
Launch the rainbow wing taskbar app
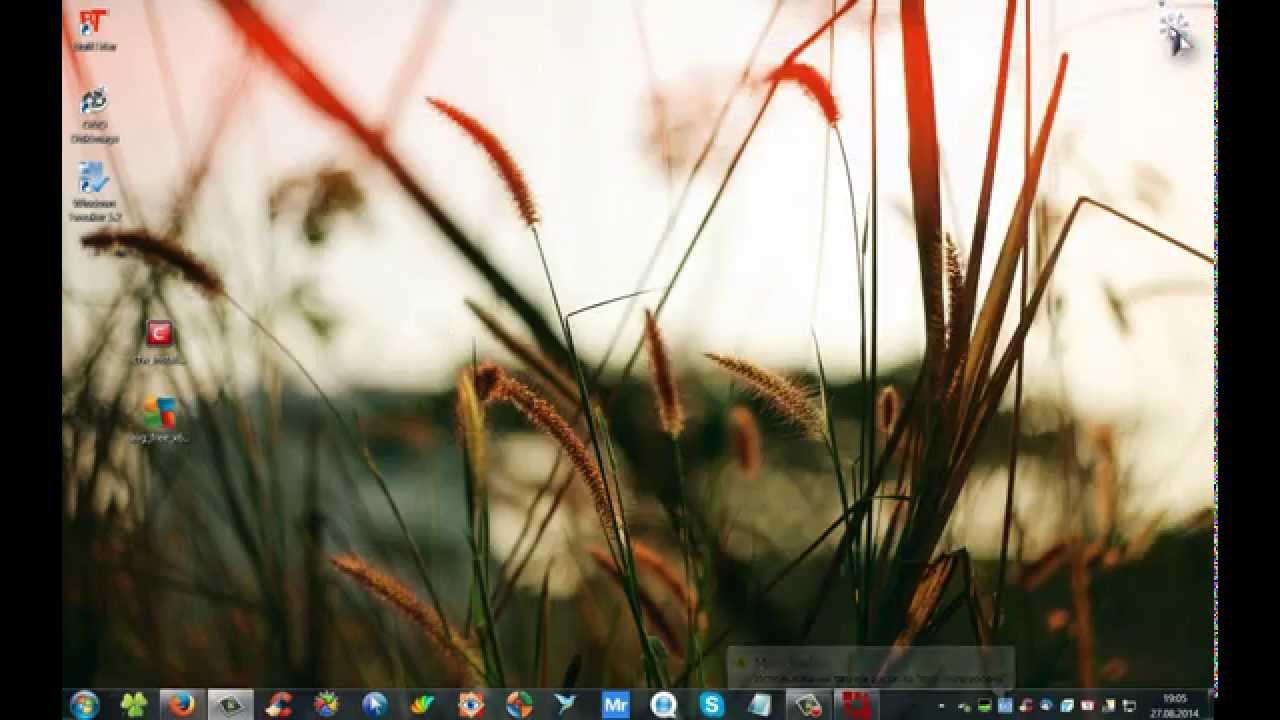422,705
